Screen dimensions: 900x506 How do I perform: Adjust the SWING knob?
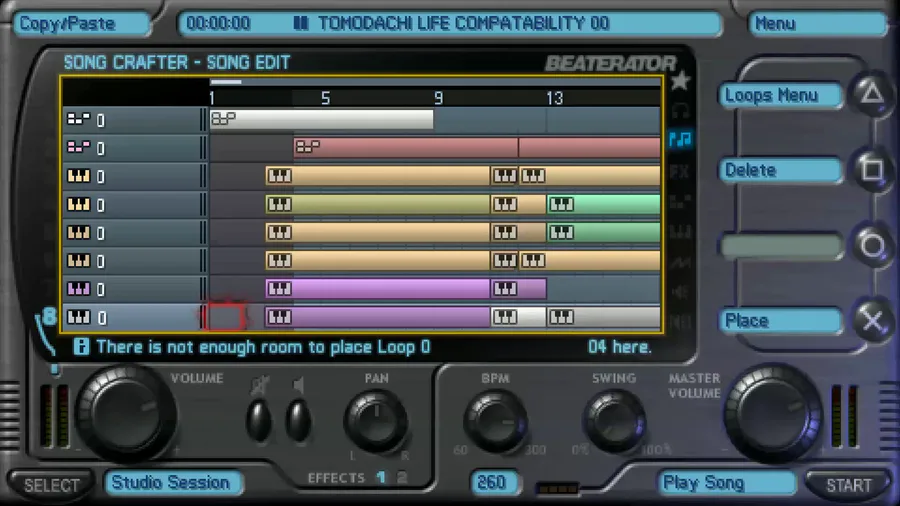(614, 422)
